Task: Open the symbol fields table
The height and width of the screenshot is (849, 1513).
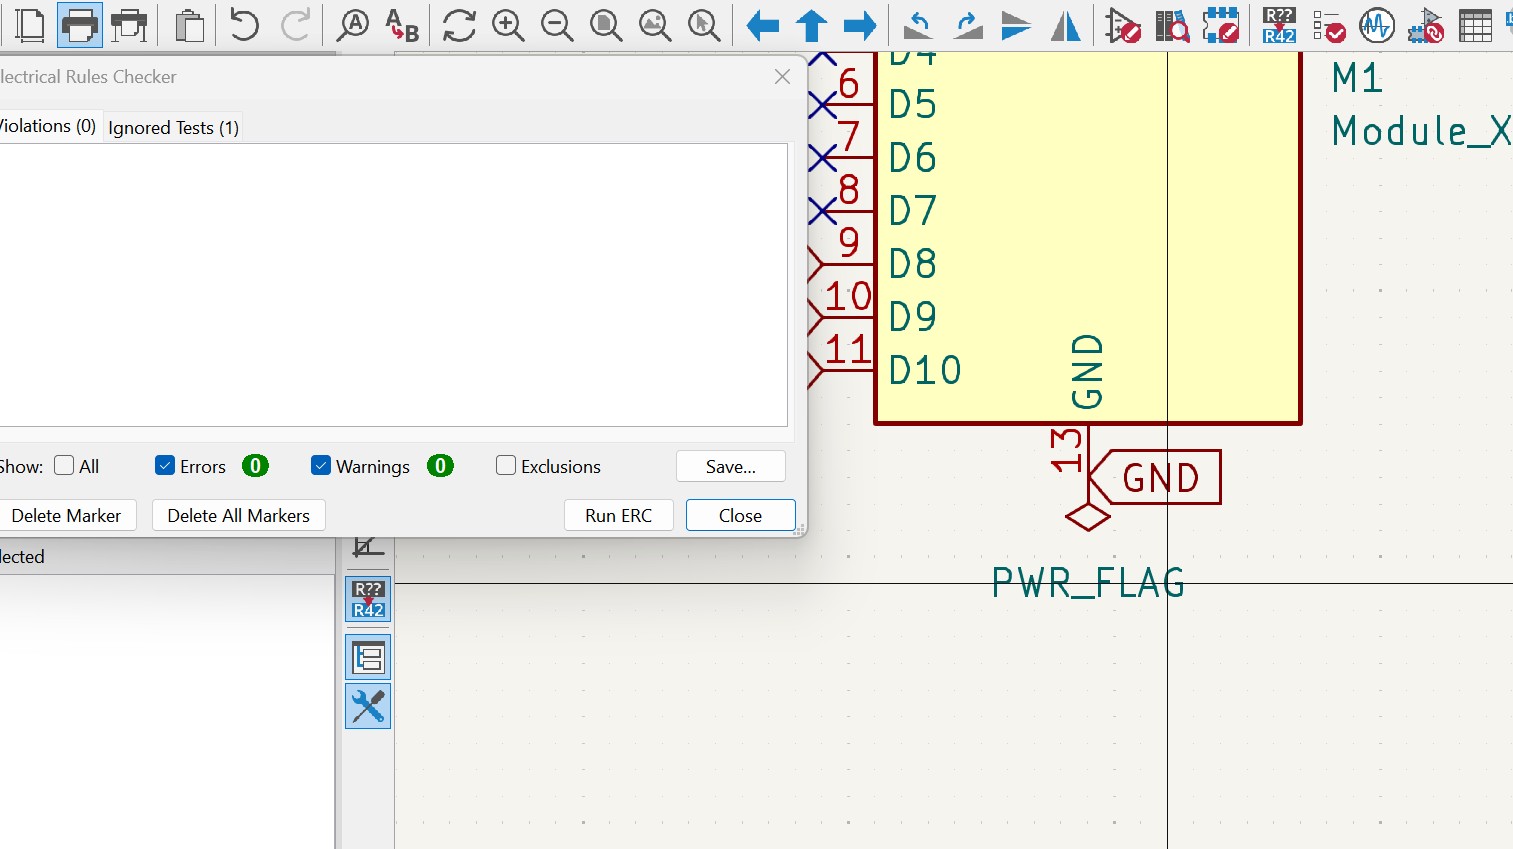Action: (1475, 25)
